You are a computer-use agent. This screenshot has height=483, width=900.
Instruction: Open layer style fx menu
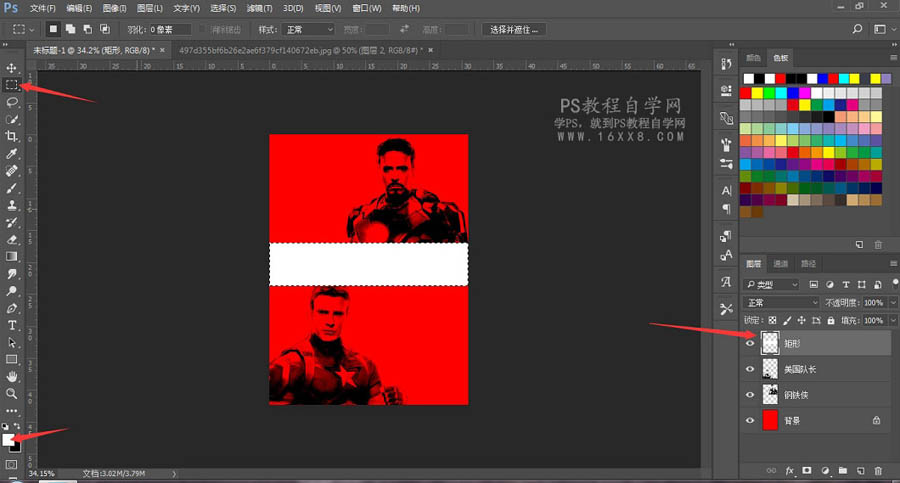coord(790,471)
